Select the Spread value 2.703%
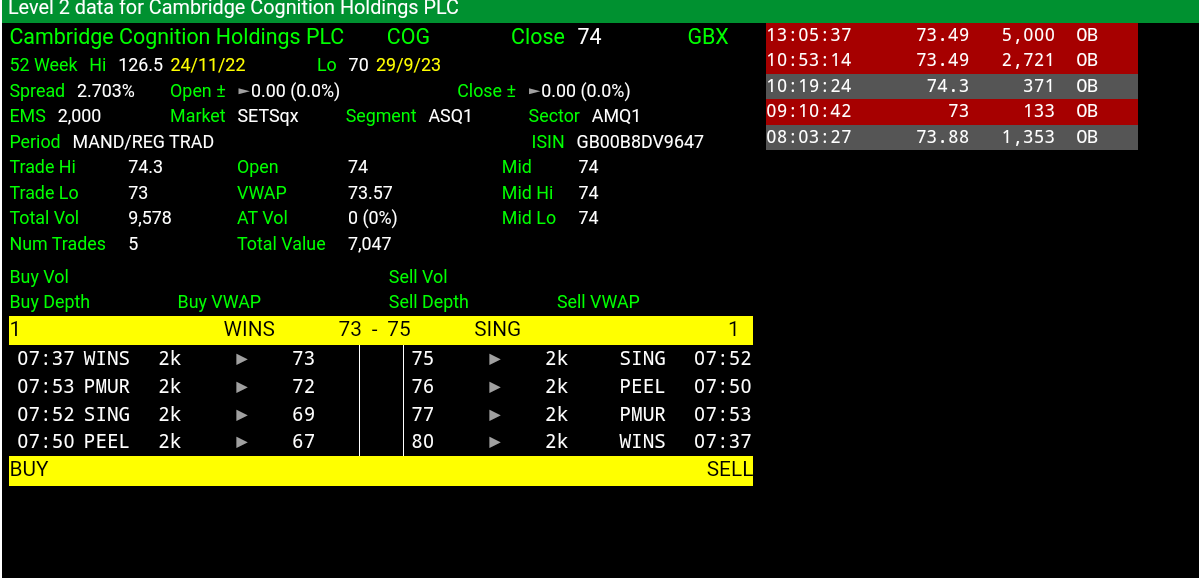This screenshot has height=578, width=1200. (x=106, y=91)
